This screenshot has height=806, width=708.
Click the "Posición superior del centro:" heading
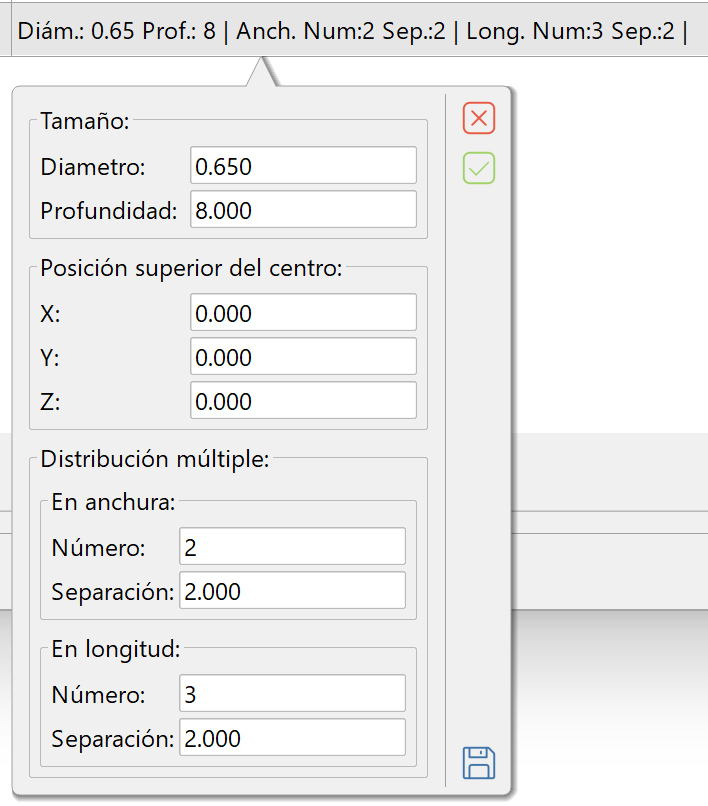pos(191,268)
